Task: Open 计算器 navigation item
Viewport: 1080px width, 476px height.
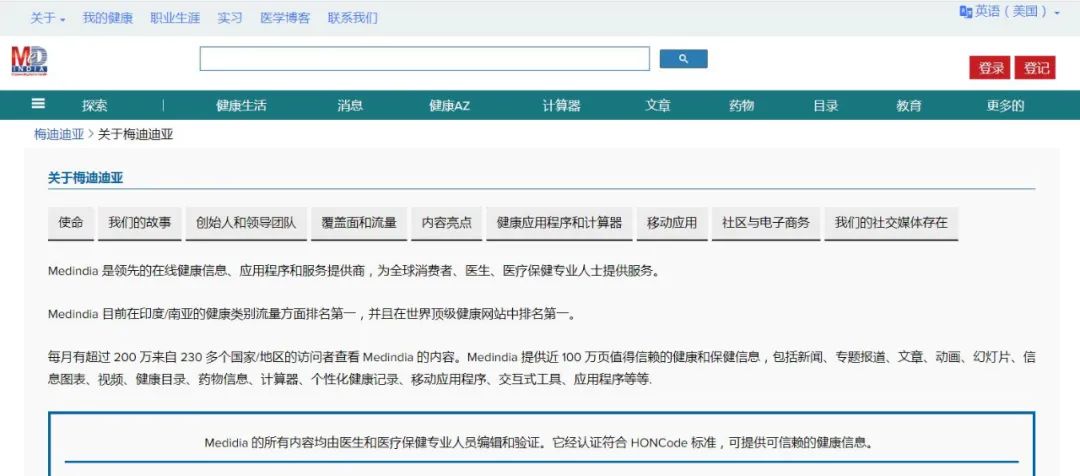Action: (x=561, y=106)
